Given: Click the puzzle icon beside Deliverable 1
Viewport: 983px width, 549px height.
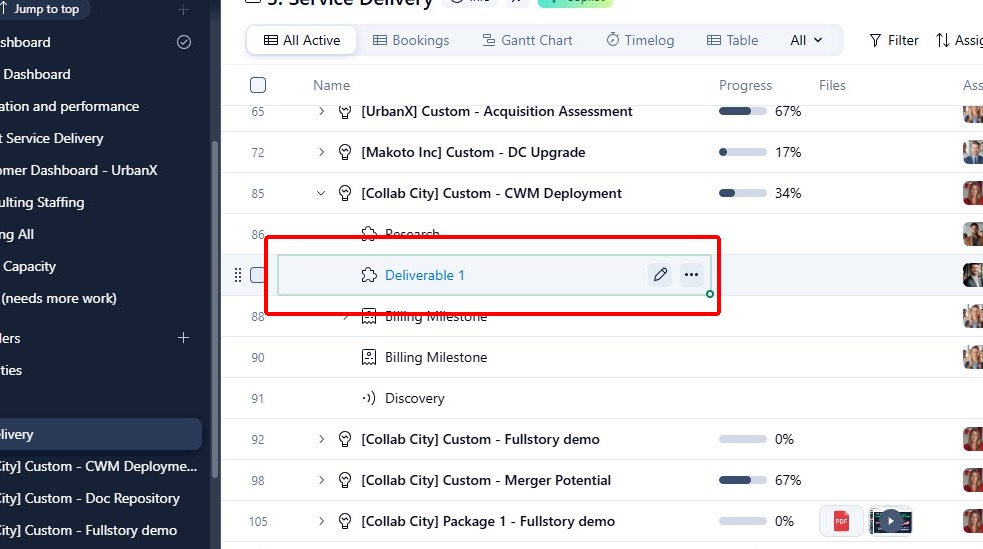Looking at the screenshot, I should tap(369, 274).
